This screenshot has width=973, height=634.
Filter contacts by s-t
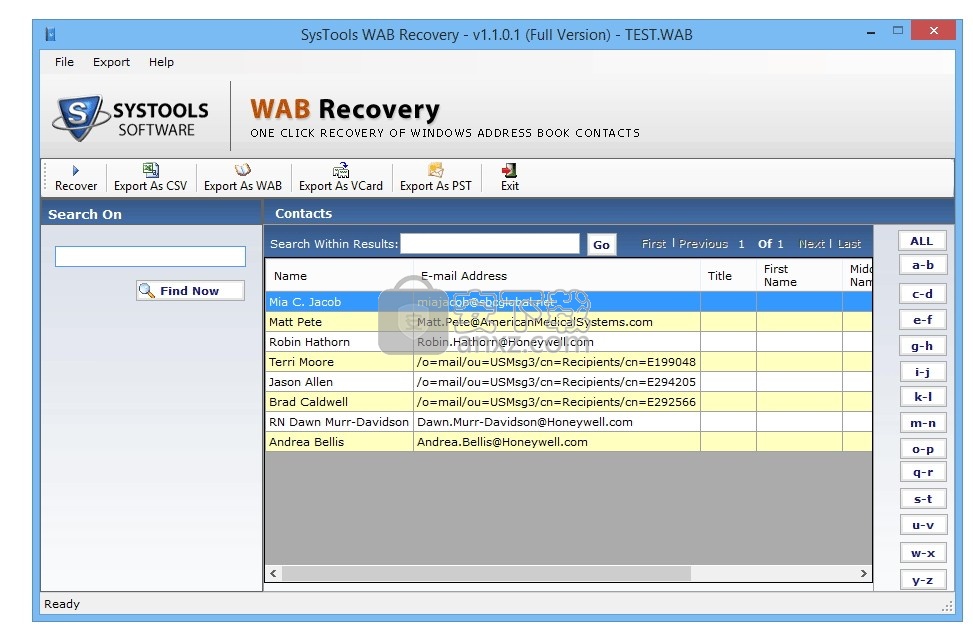923,499
